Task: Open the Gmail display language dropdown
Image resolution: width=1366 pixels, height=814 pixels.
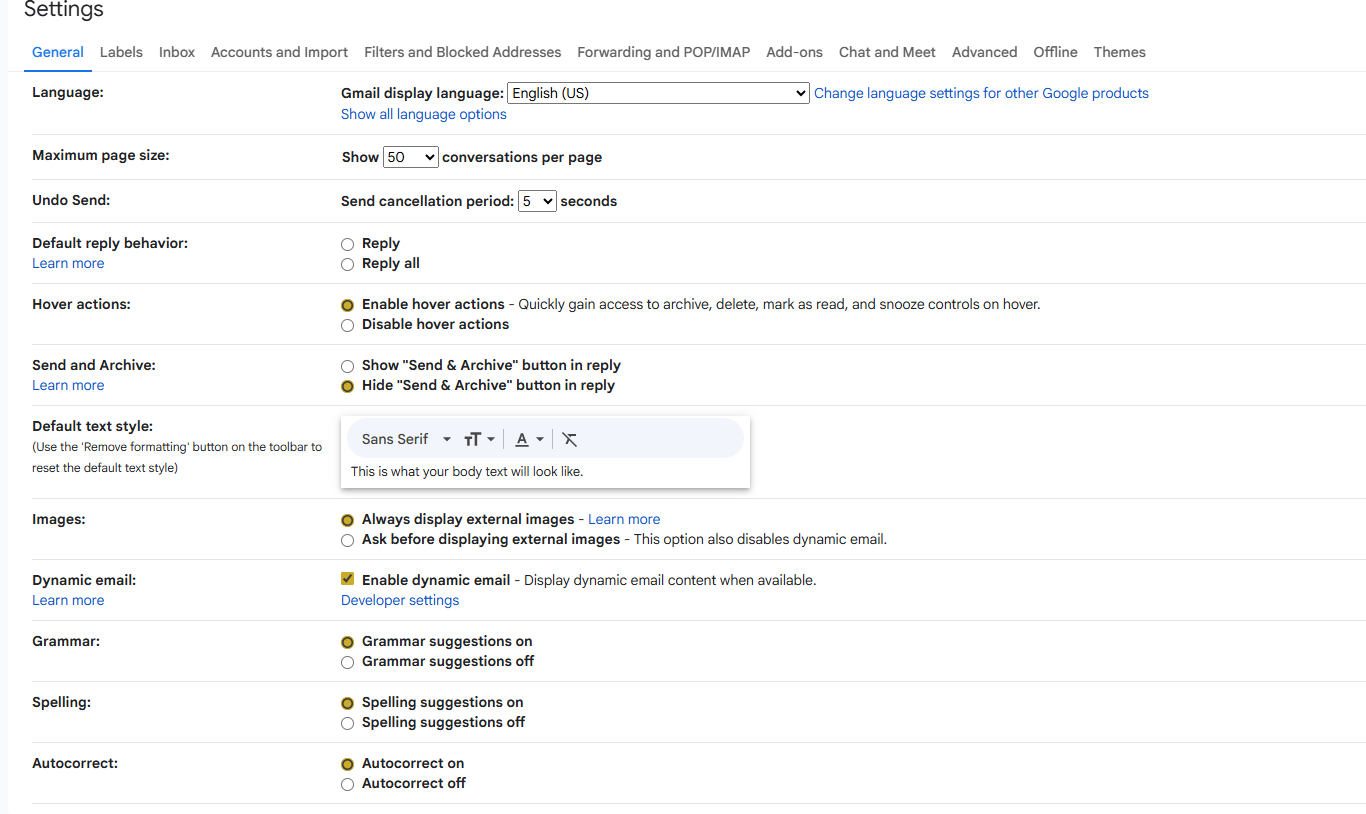Action: click(657, 92)
